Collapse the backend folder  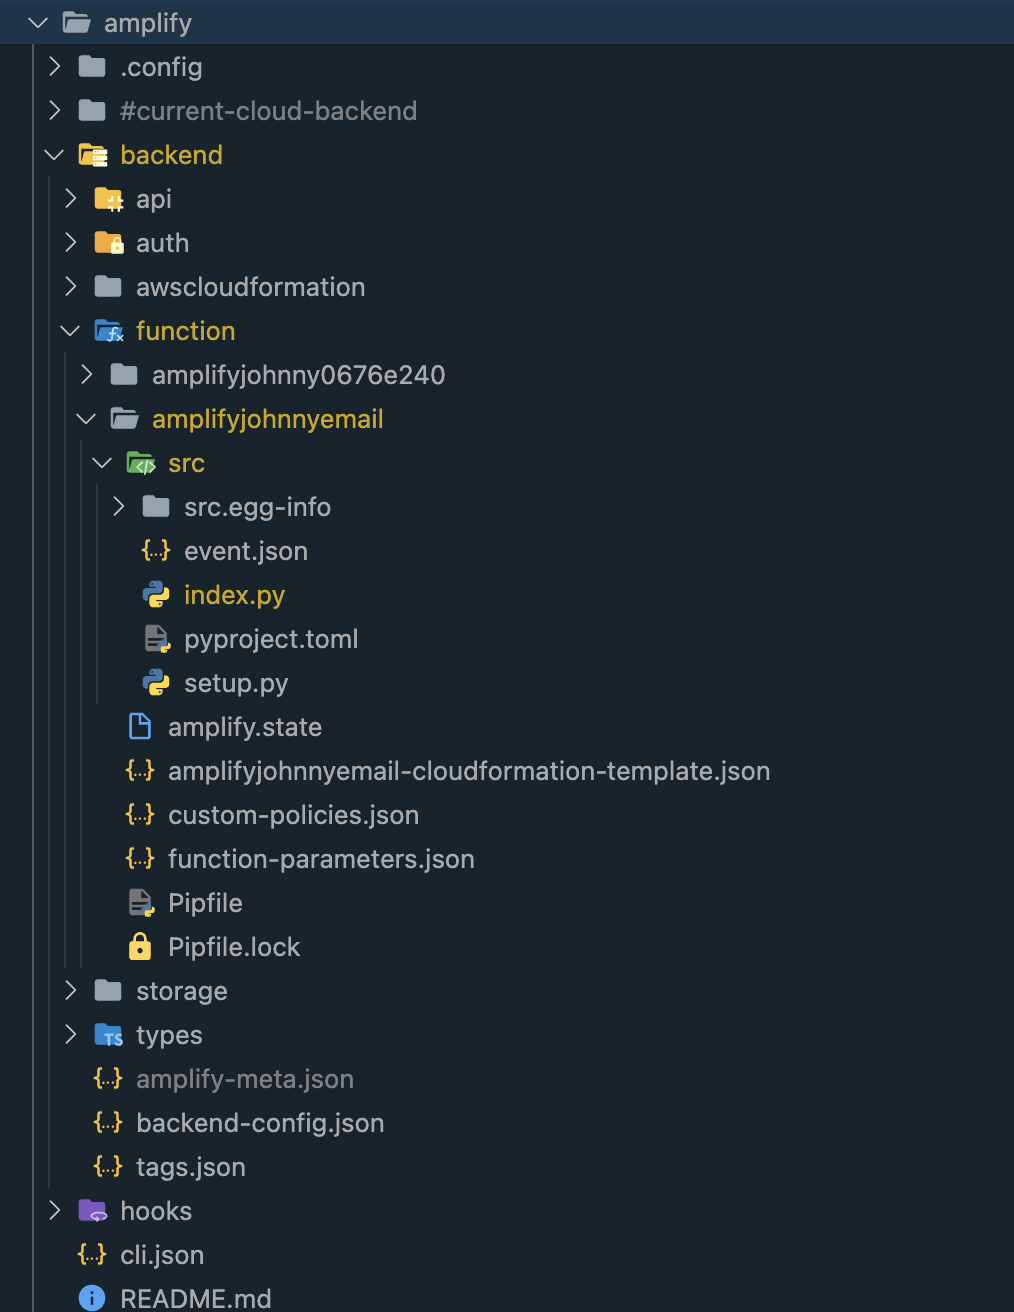pos(54,154)
